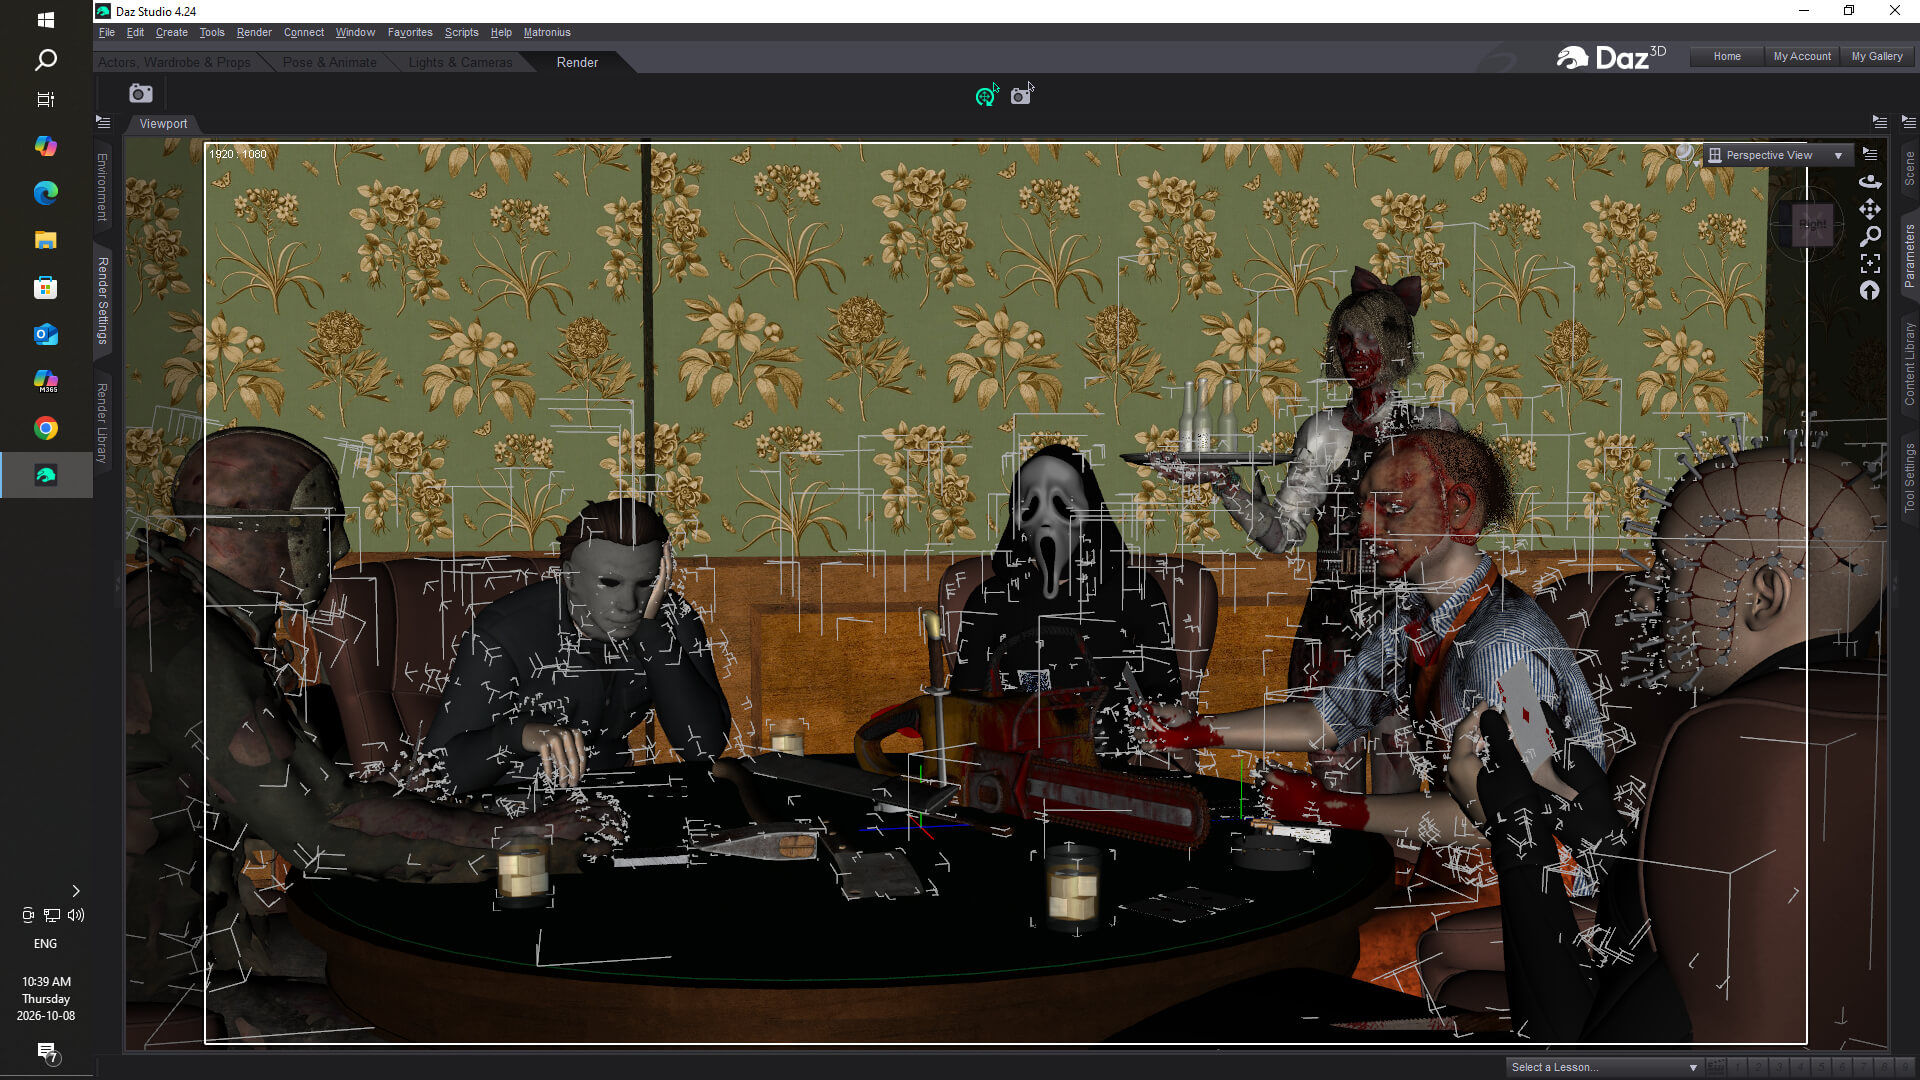
Task: Open the Content Library pane tab
Action: tap(1909, 364)
